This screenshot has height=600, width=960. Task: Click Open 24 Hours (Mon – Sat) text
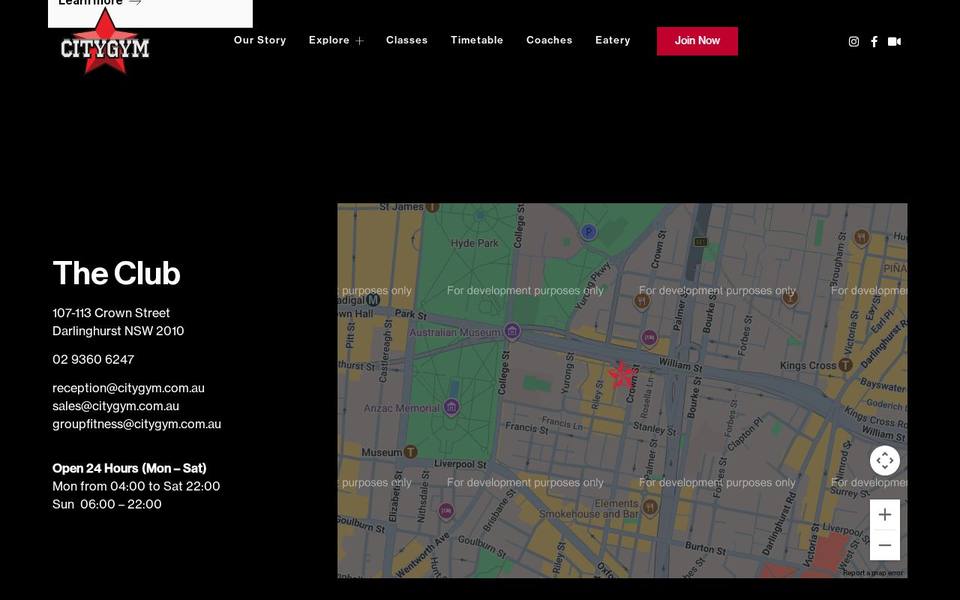[x=129, y=468]
